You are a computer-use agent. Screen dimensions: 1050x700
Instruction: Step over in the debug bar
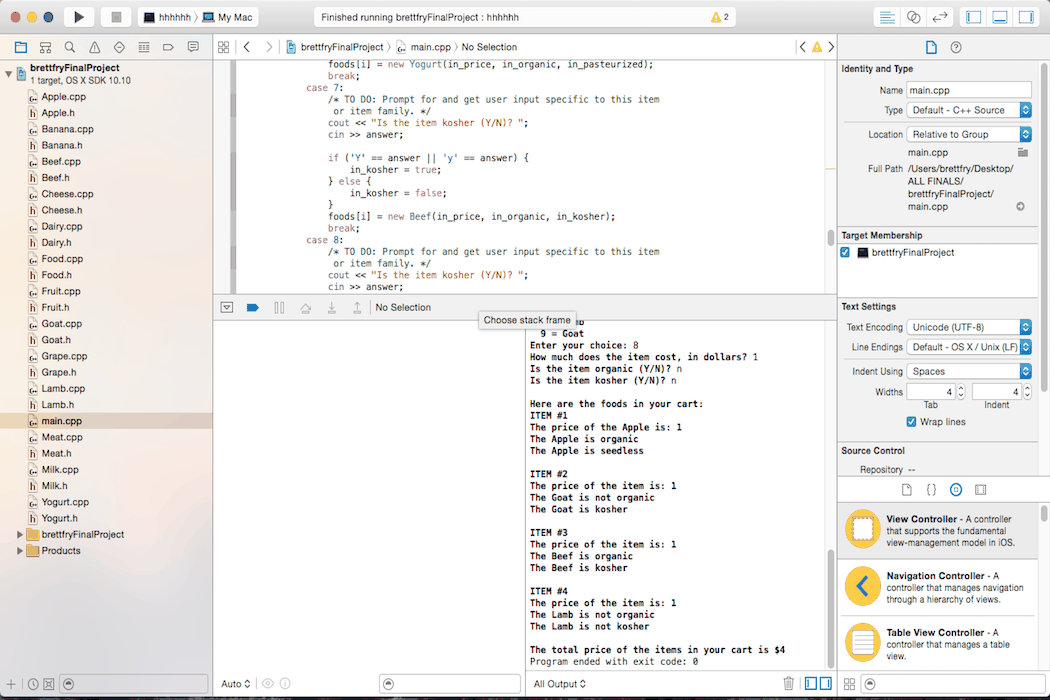pyautogui.click(x=305, y=307)
